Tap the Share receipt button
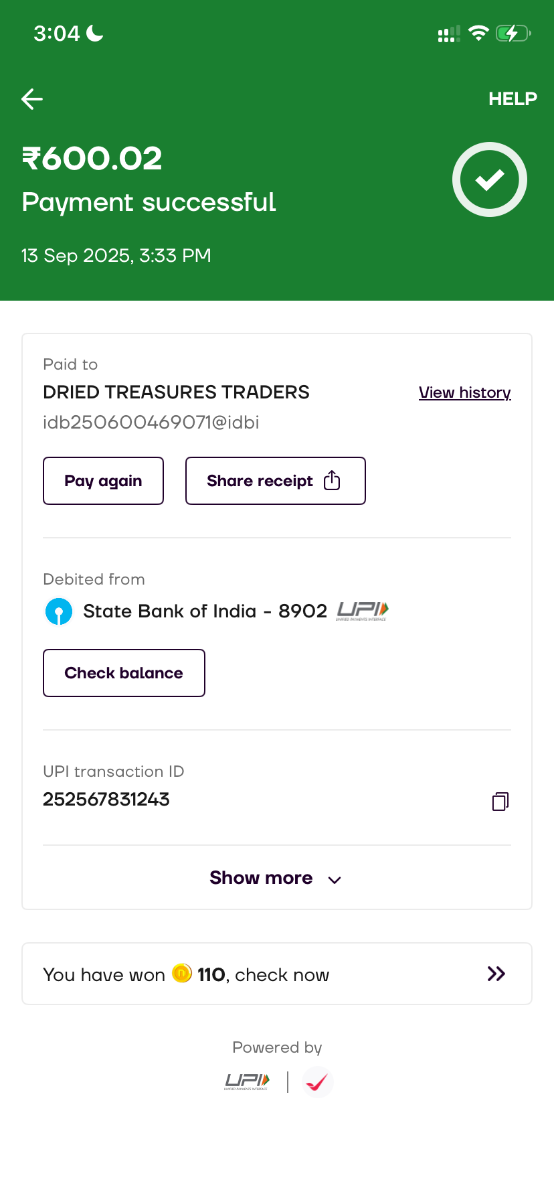Image resolution: width=554 pixels, height=1200 pixels. tap(275, 481)
